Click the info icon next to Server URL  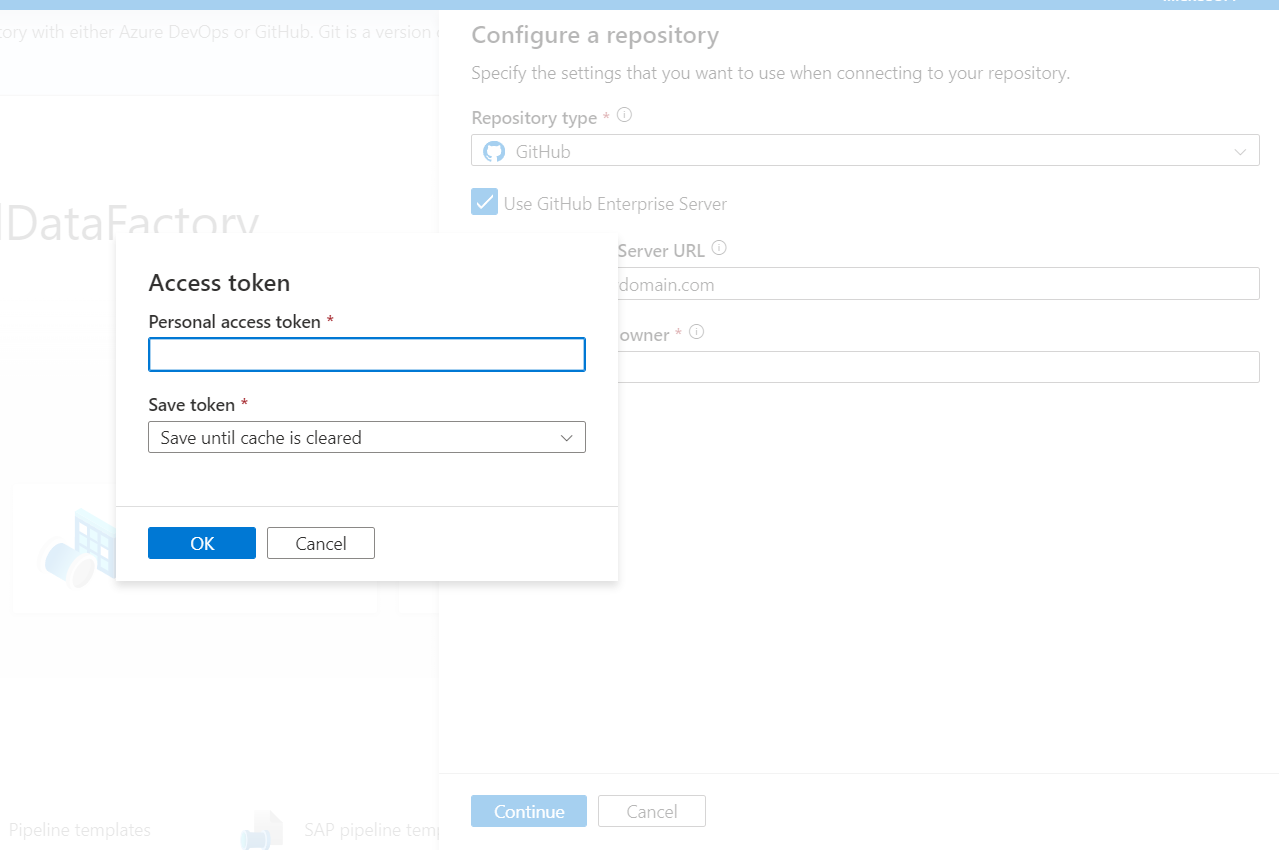click(719, 247)
